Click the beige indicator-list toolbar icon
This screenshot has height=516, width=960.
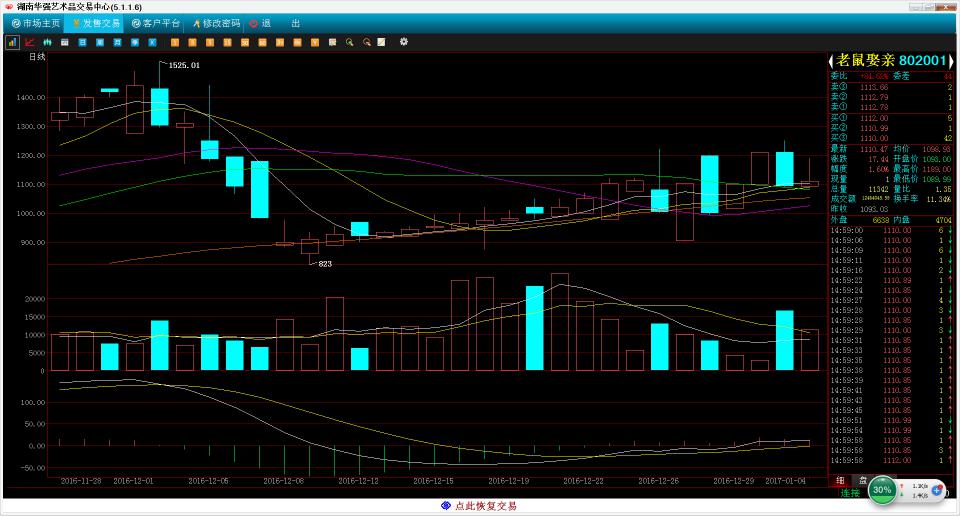pyautogui.click(x=332, y=42)
